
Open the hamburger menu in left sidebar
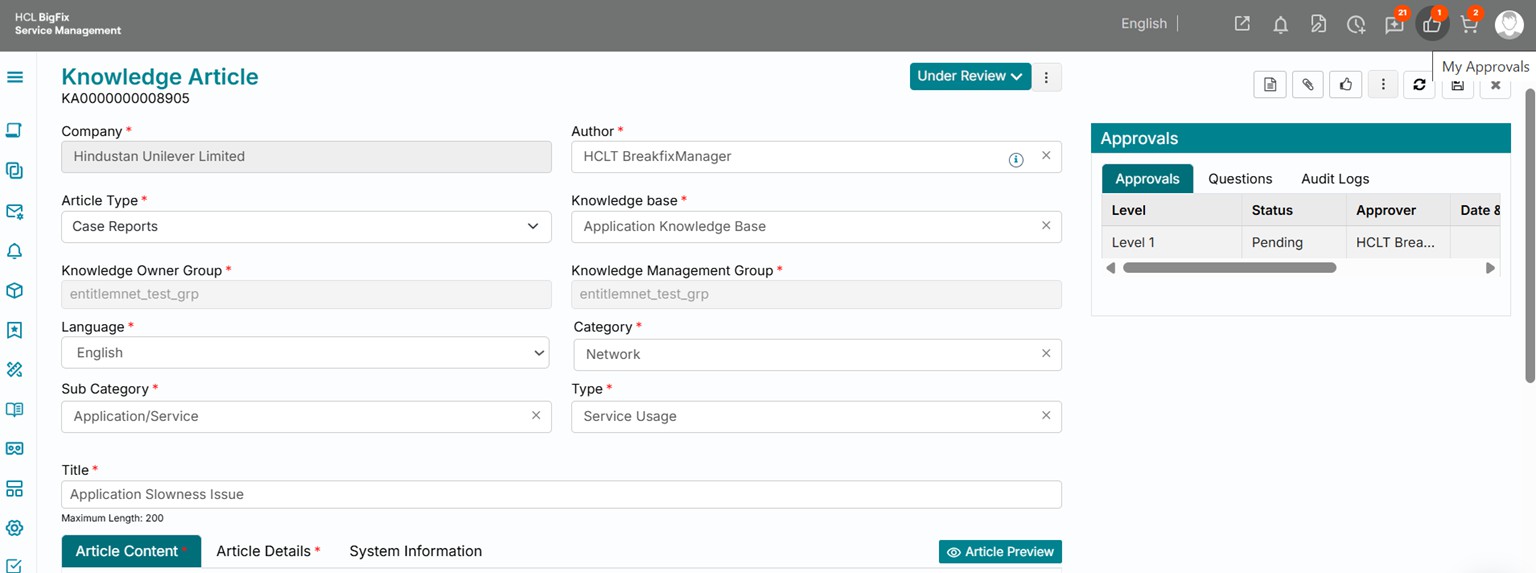tap(15, 77)
